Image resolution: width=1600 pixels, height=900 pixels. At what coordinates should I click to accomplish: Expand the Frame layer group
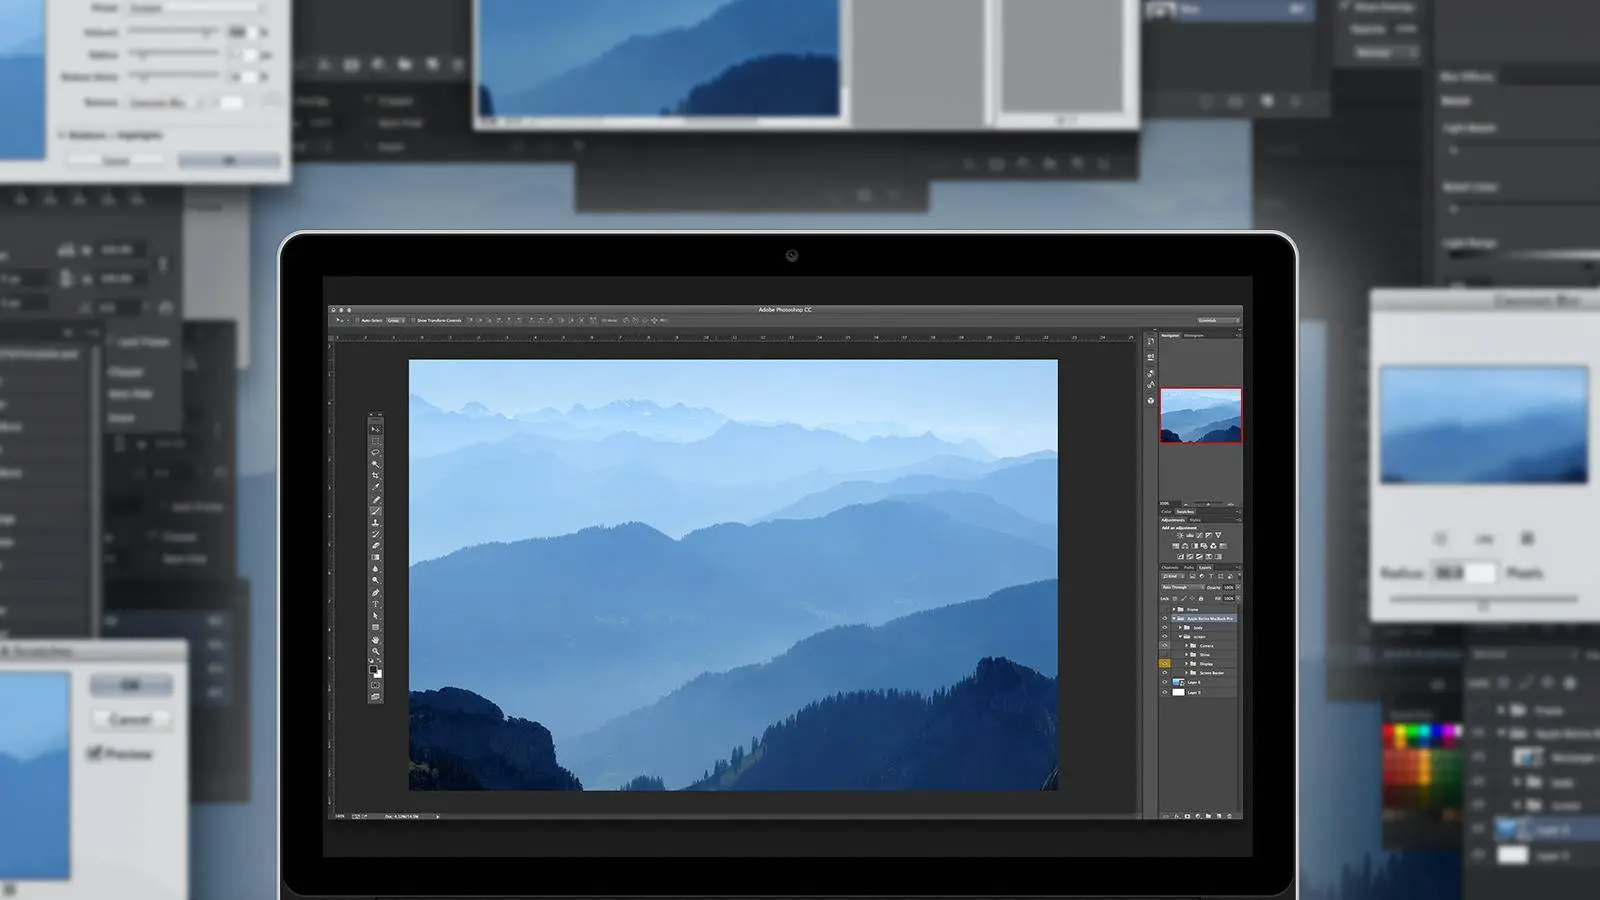pos(1174,609)
